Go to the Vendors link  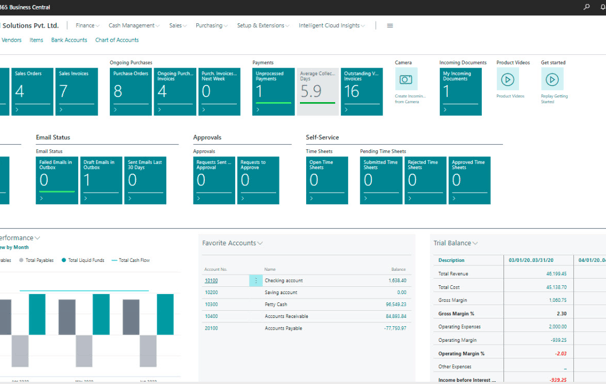point(11,40)
